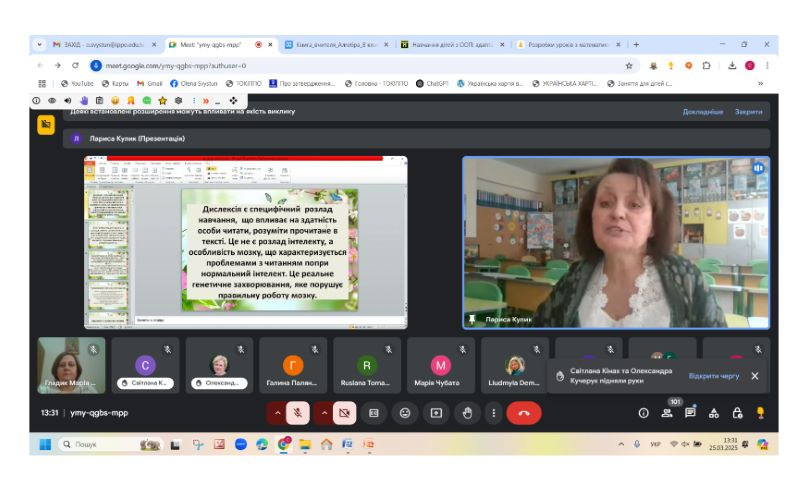Open File Explorer from the taskbar
This screenshot has height=488, width=800.
[x=305, y=445]
